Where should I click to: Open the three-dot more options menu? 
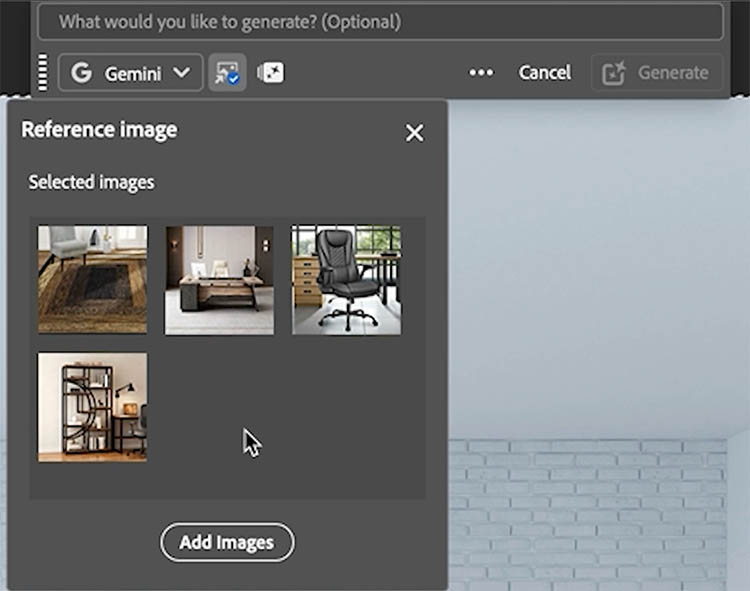pos(481,73)
